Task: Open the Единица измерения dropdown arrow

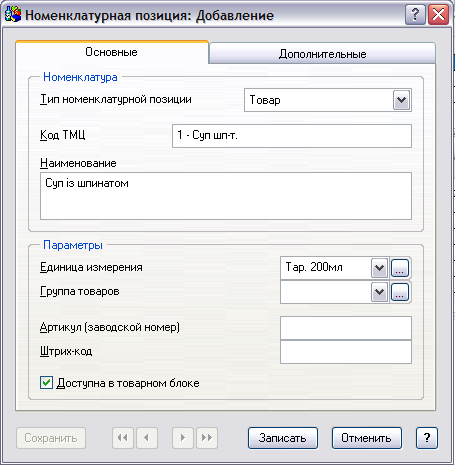Action: [379, 268]
